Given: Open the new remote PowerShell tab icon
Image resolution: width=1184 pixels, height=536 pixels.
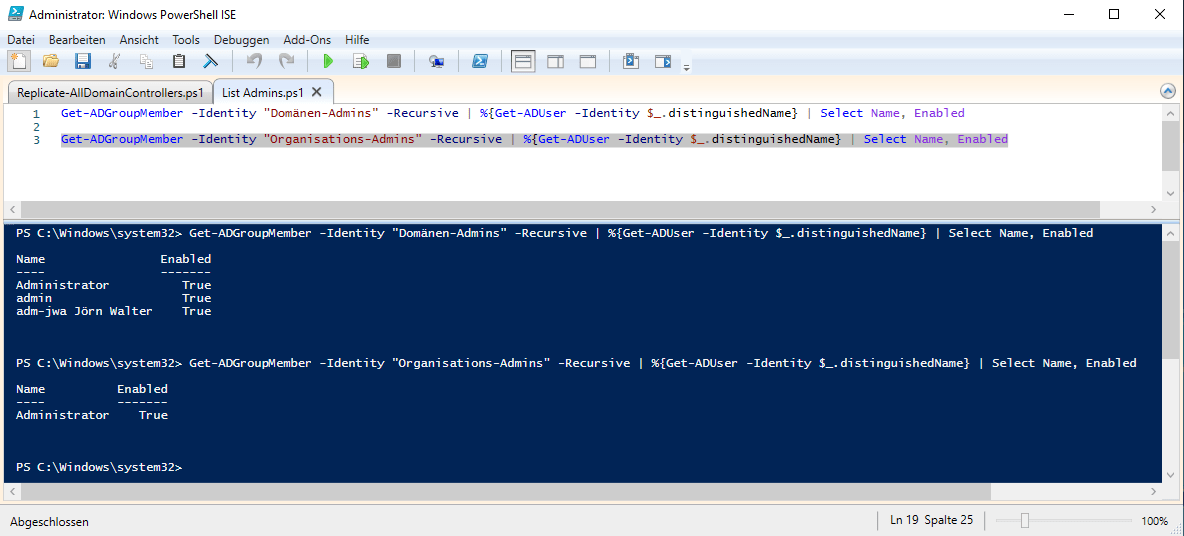Looking at the screenshot, I should [436, 62].
